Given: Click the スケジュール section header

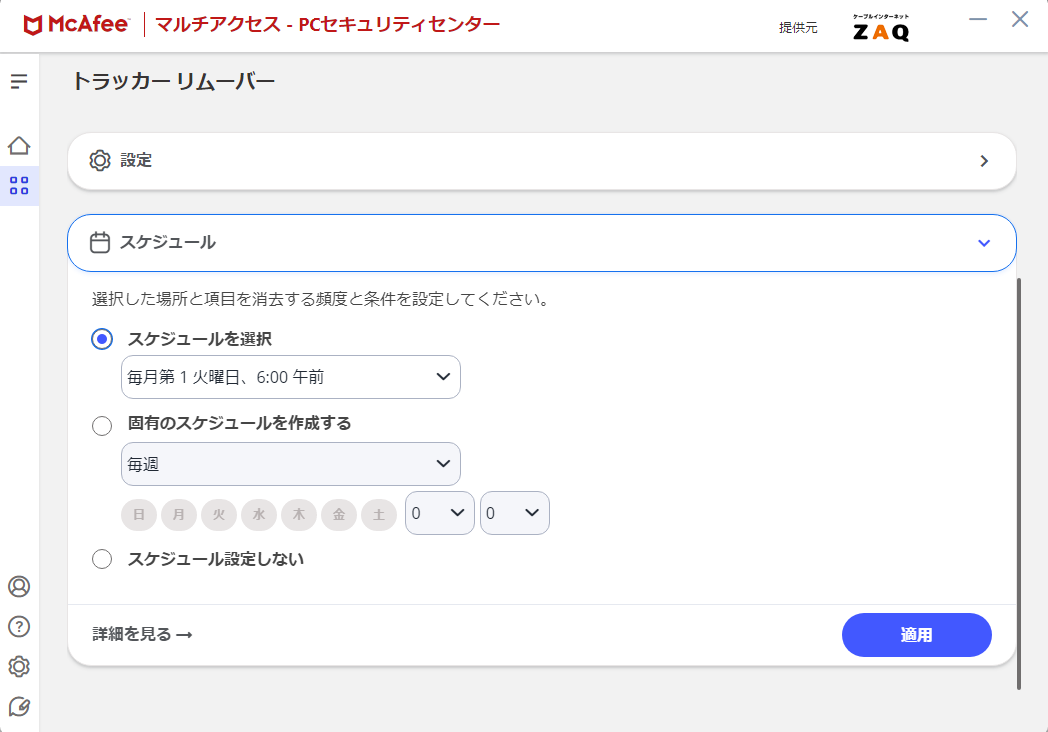Looking at the screenshot, I should (x=542, y=243).
